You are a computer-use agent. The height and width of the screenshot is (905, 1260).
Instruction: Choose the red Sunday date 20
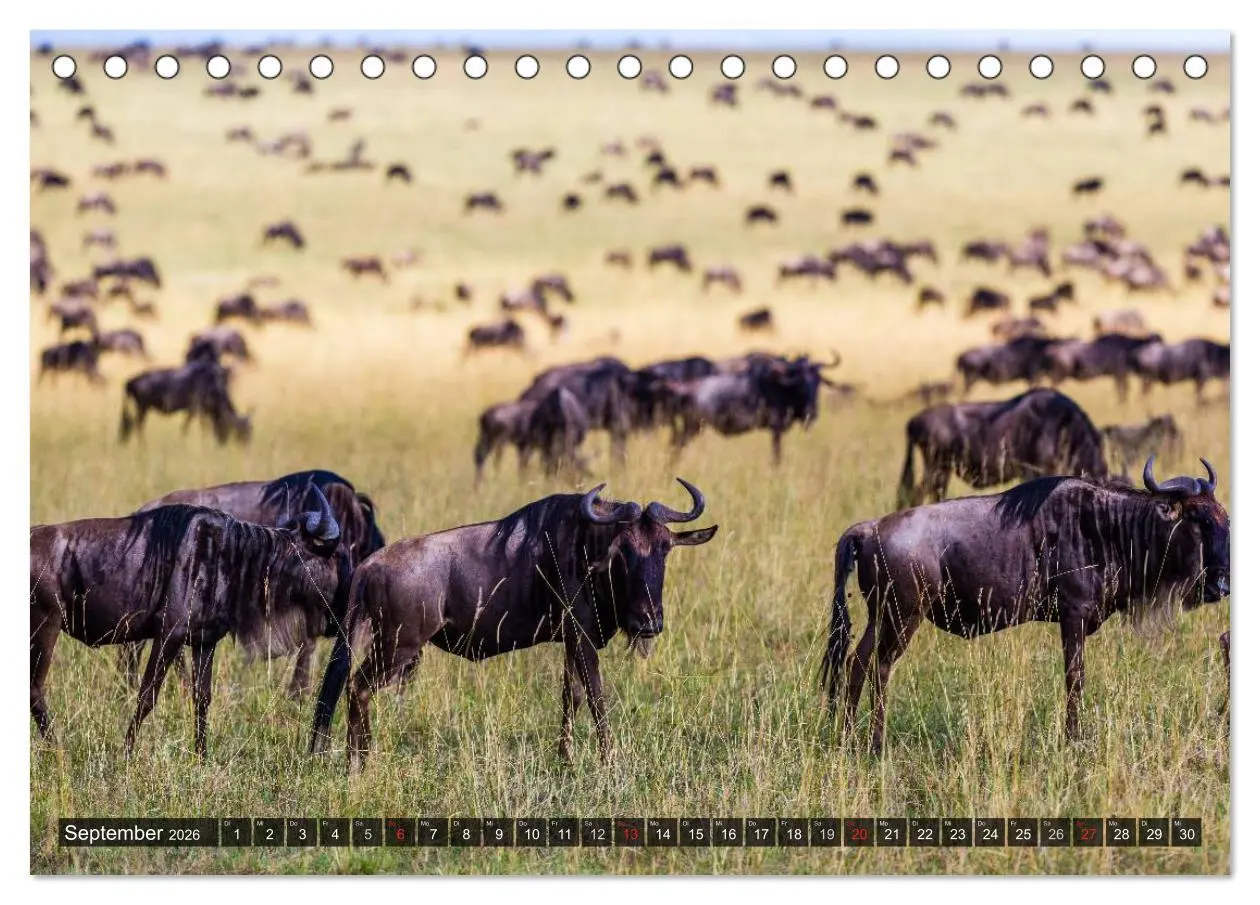(859, 833)
